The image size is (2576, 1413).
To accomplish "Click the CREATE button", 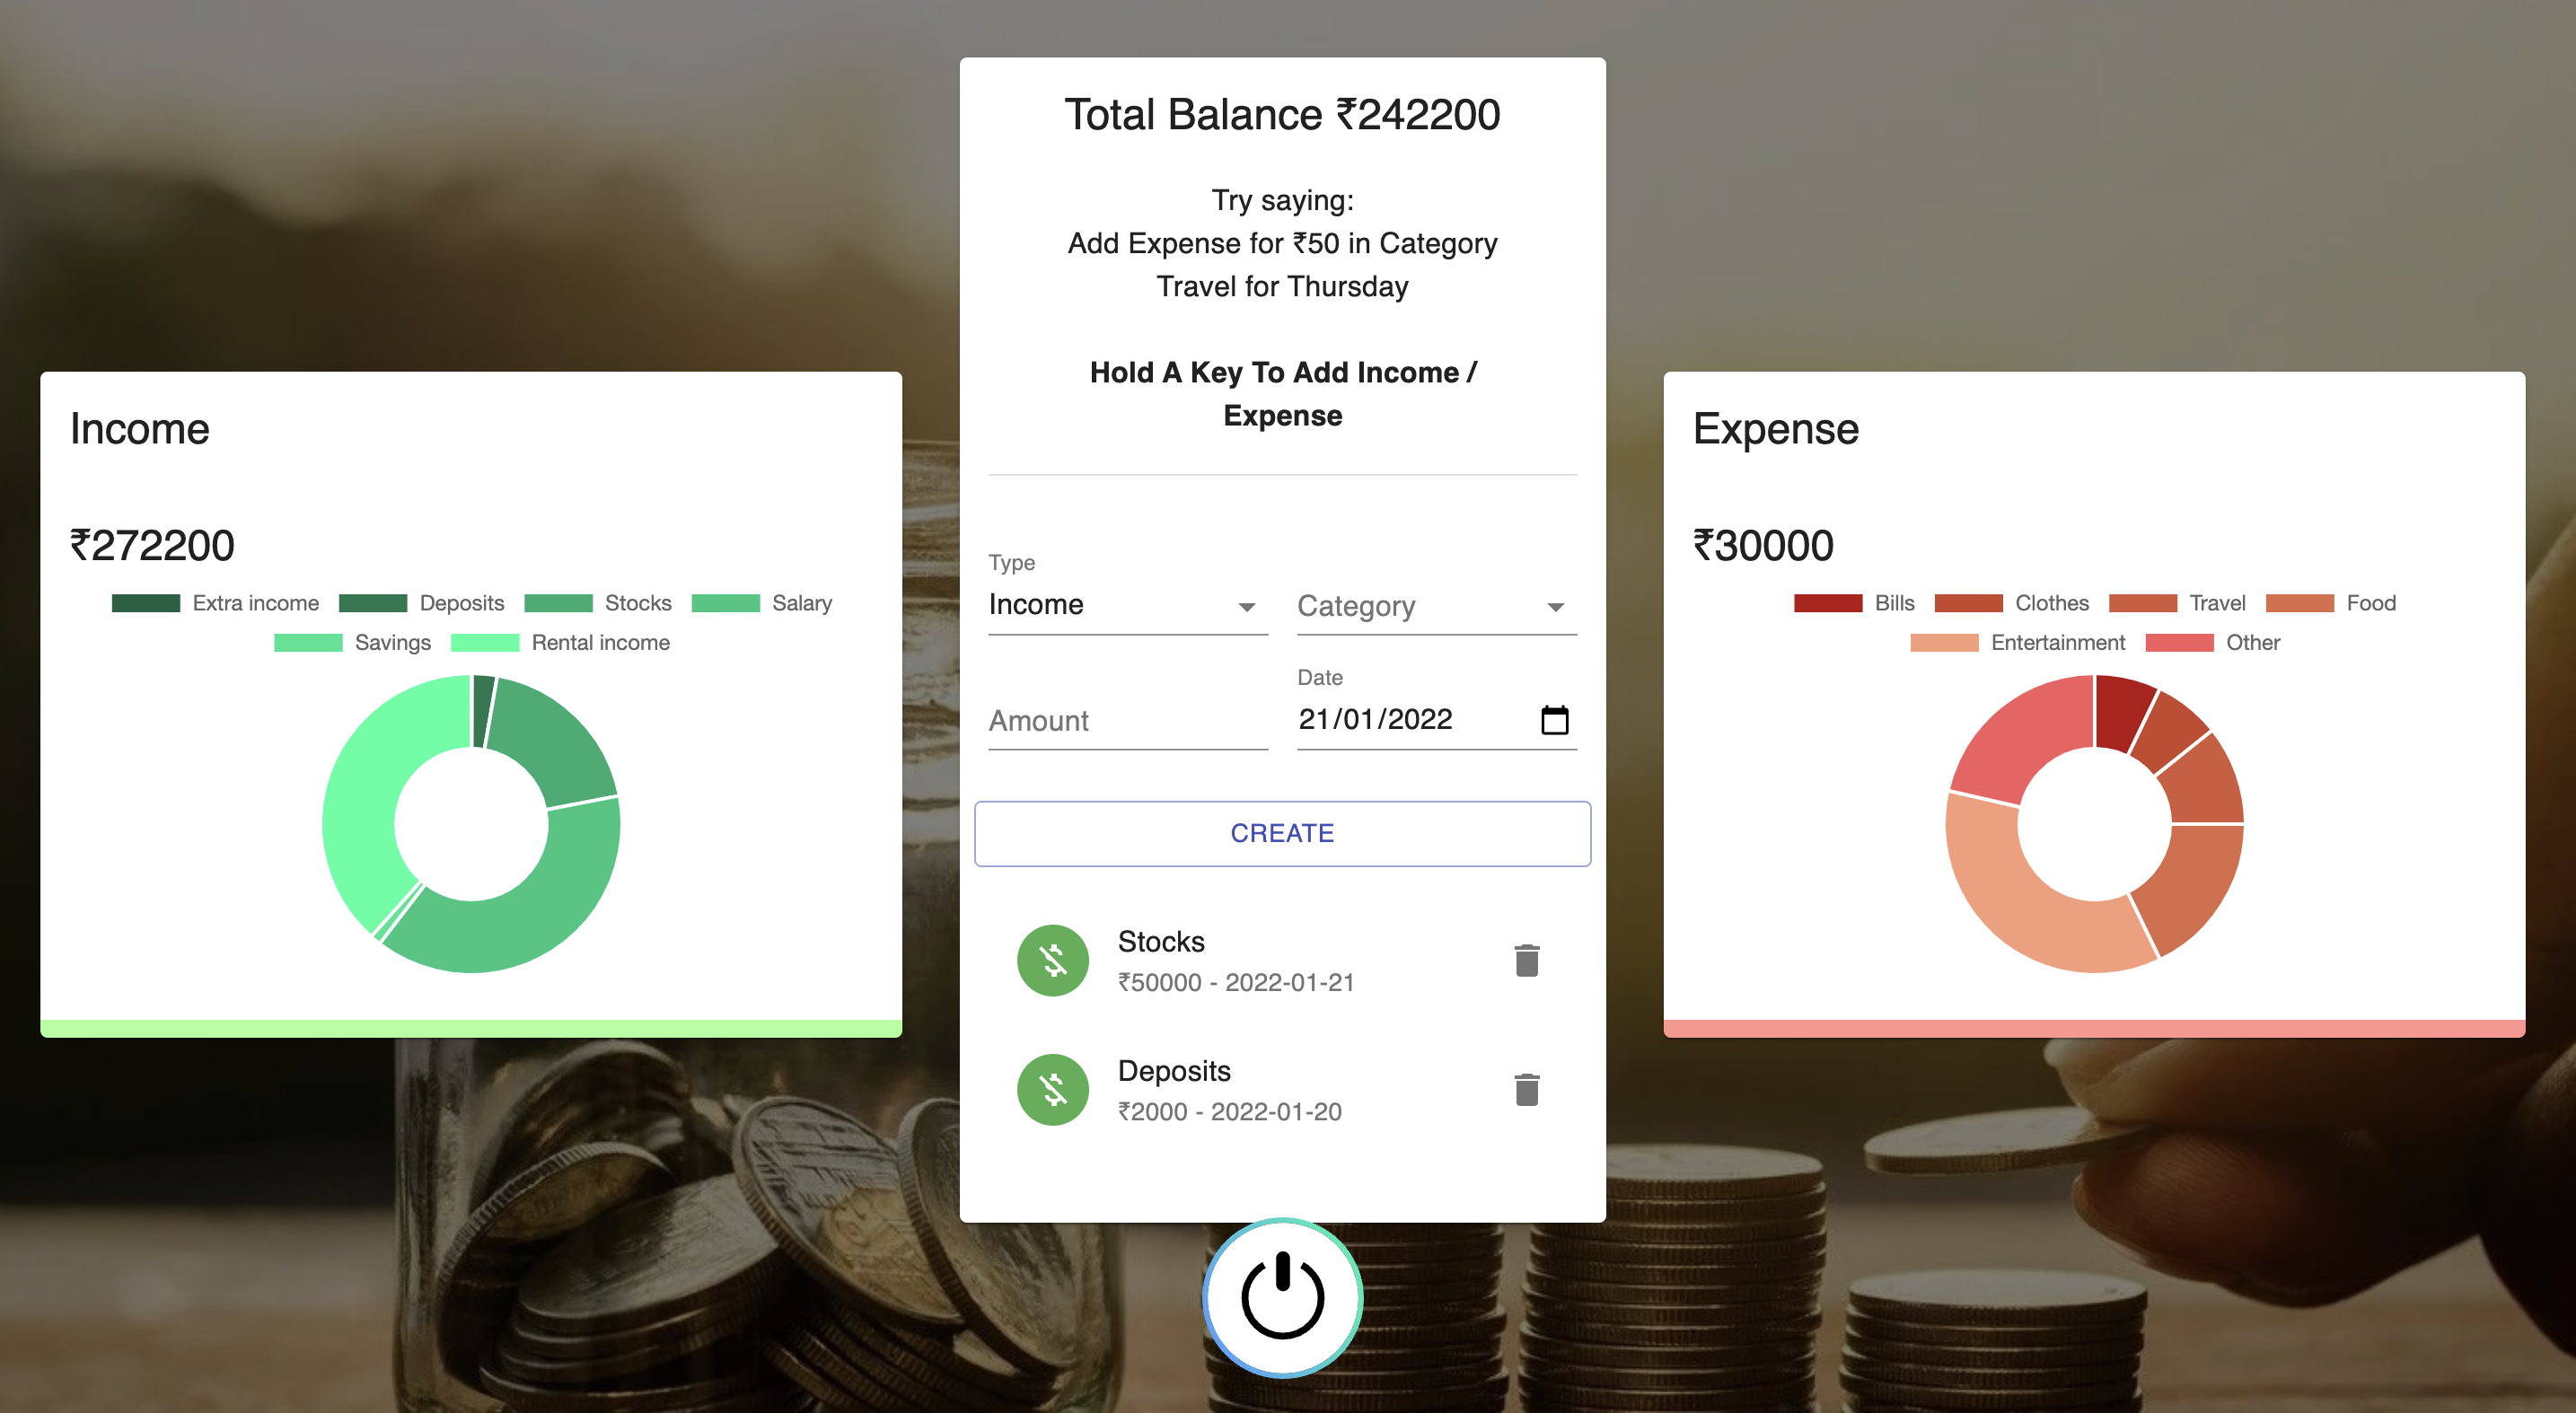I will [x=1282, y=833].
